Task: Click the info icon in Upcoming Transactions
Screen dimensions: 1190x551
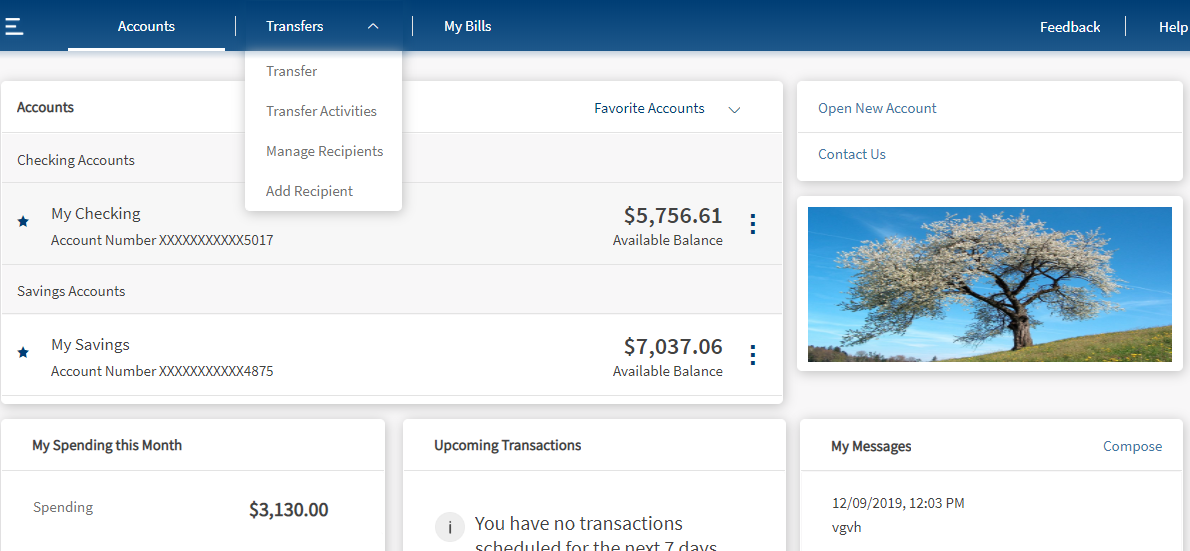Action: click(x=449, y=528)
